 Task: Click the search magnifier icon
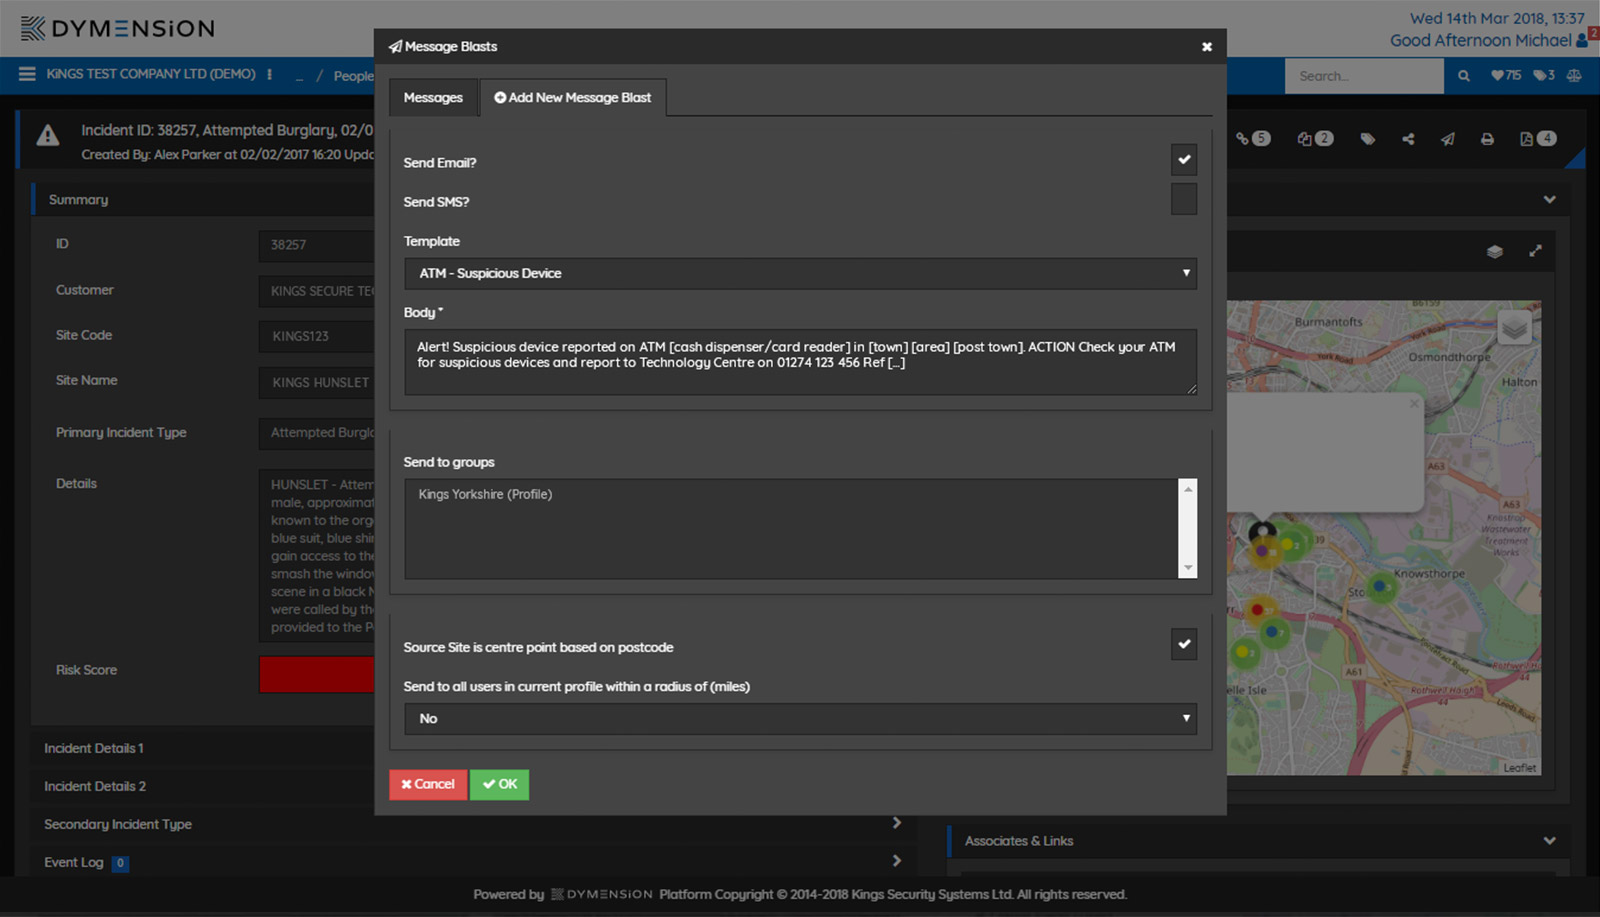[x=1464, y=76]
